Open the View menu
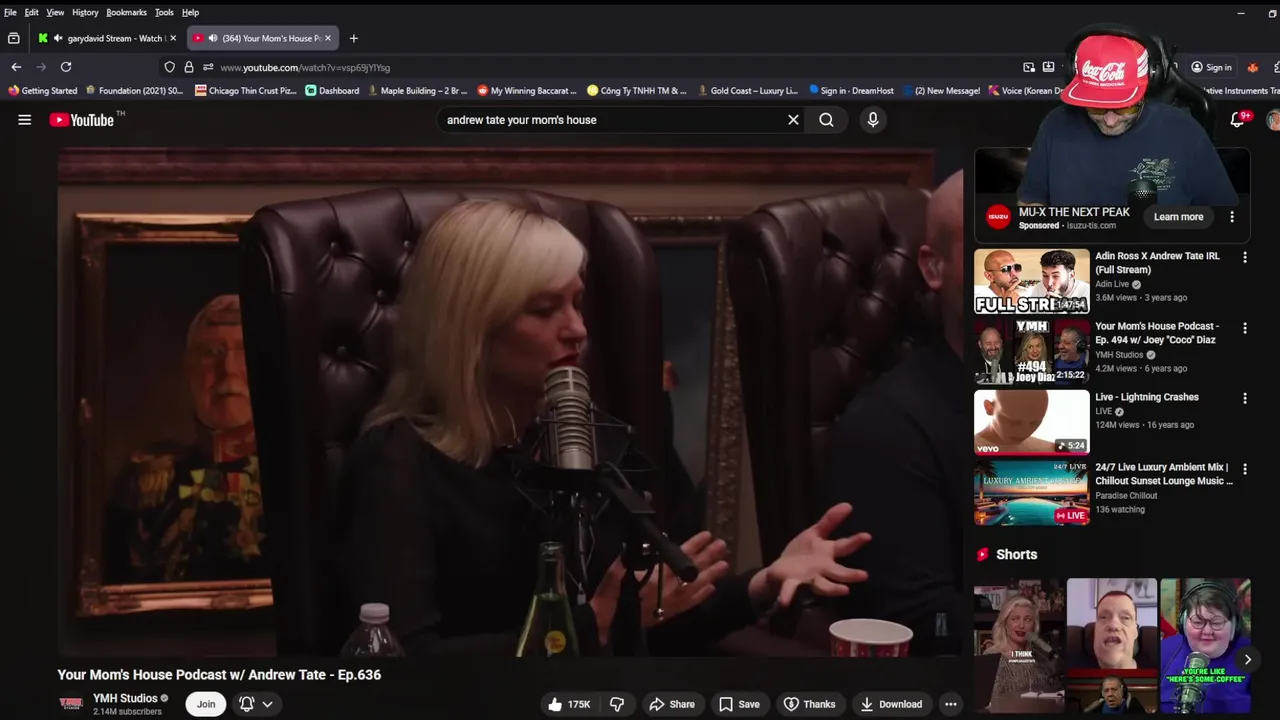 click(55, 12)
